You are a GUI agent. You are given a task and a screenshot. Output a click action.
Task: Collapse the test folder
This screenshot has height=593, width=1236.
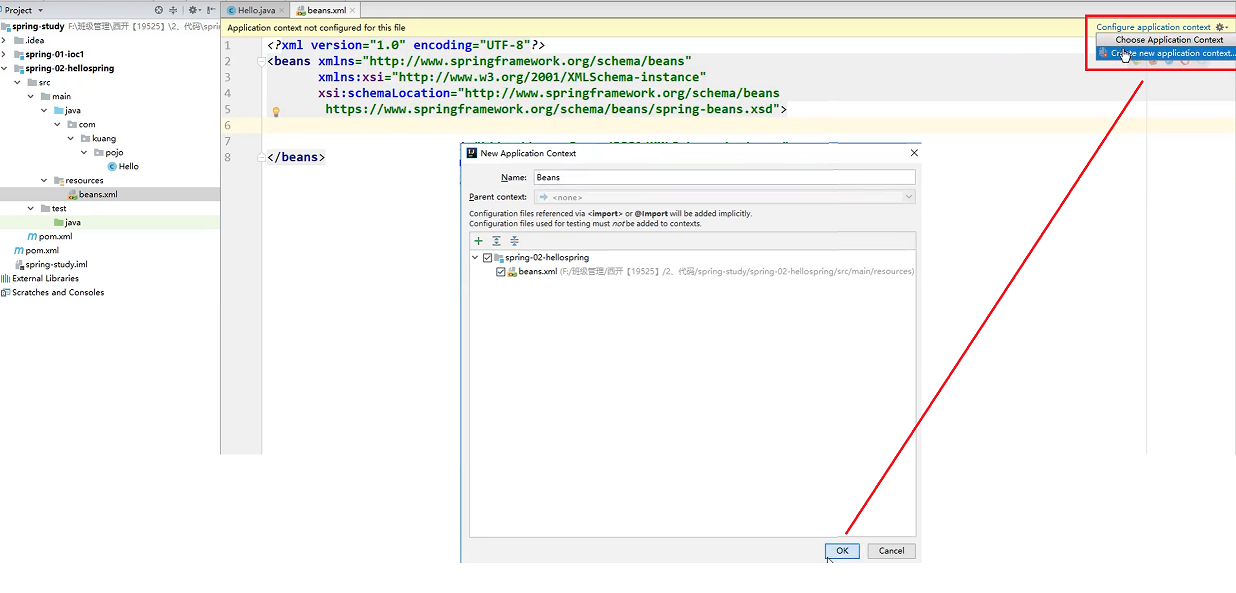pos(31,208)
